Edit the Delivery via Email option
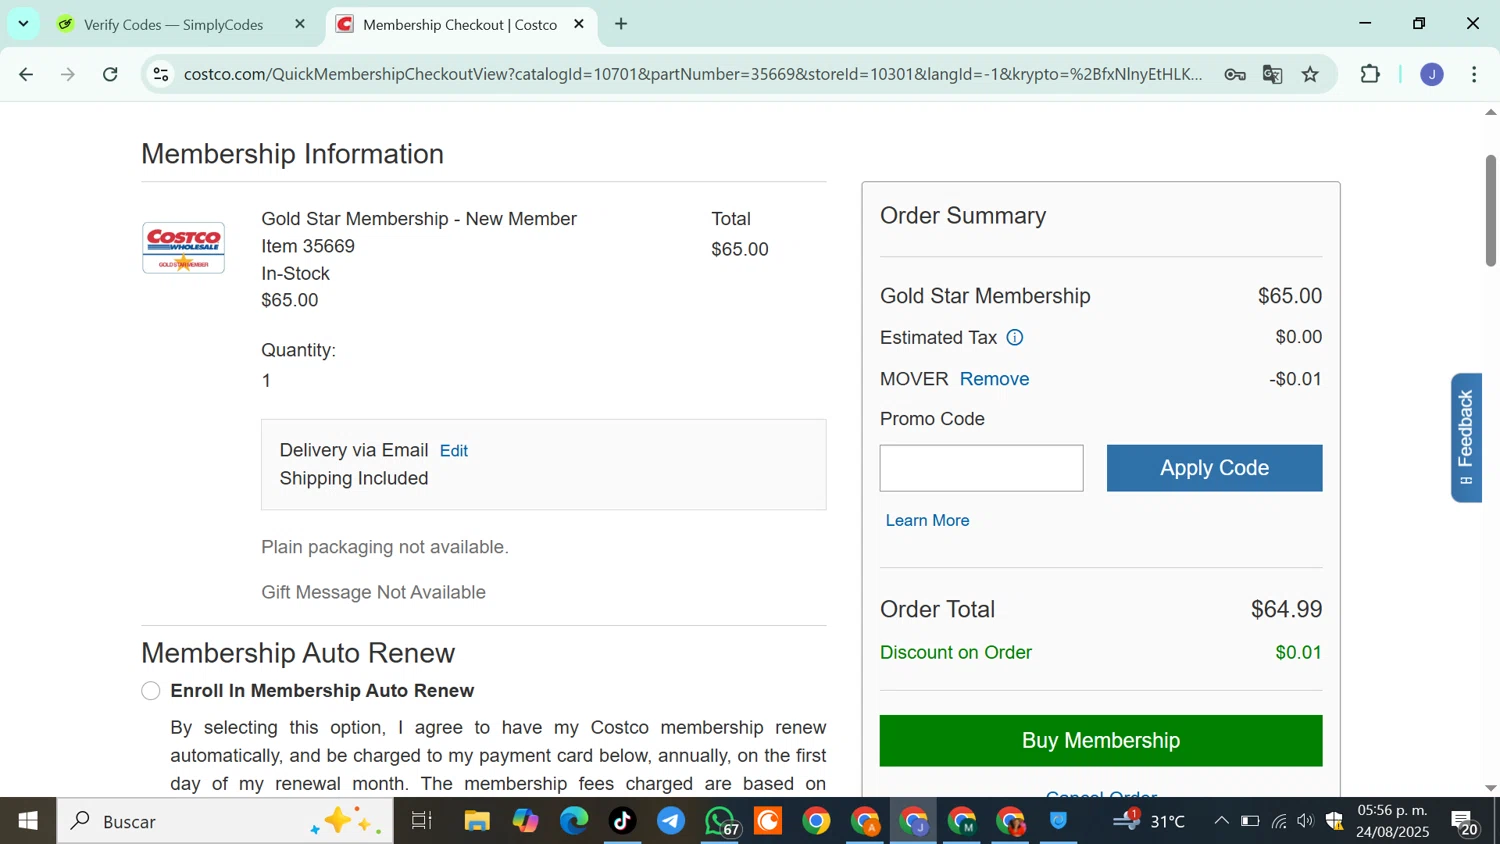The width and height of the screenshot is (1500, 844). (454, 451)
